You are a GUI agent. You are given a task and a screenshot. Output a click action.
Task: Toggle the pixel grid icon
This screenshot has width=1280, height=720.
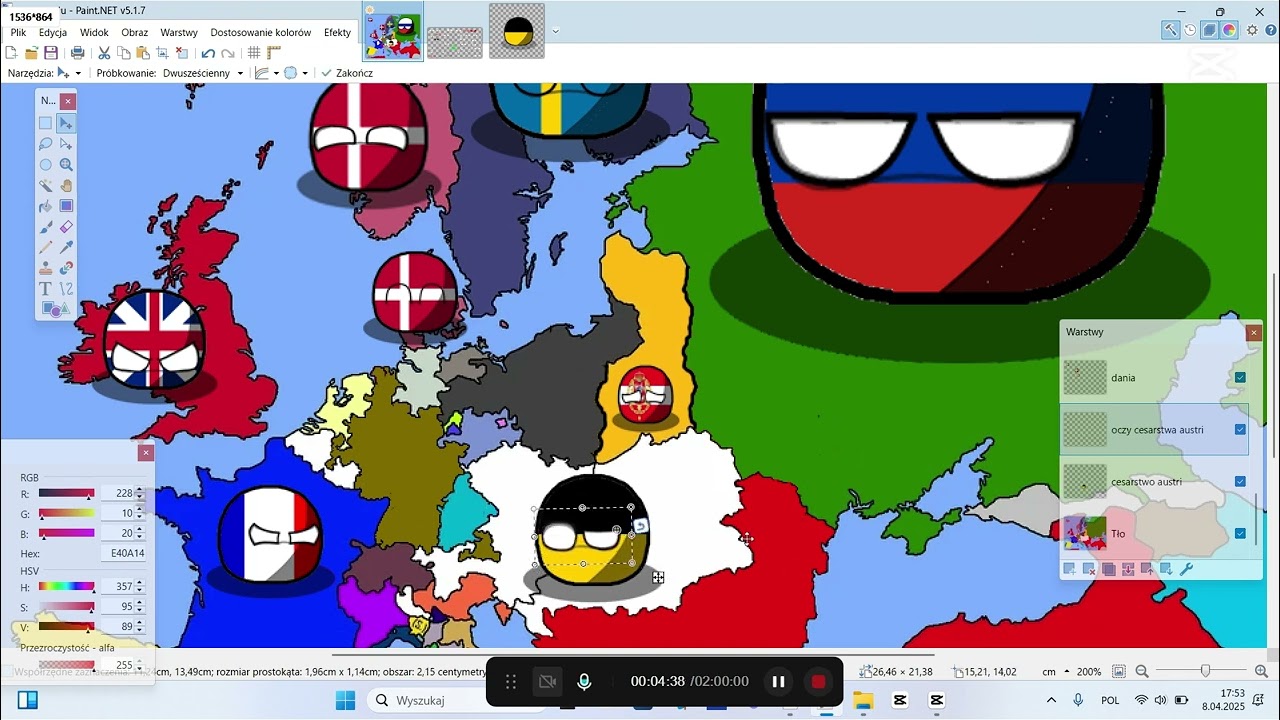pyautogui.click(x=254, y=53)
